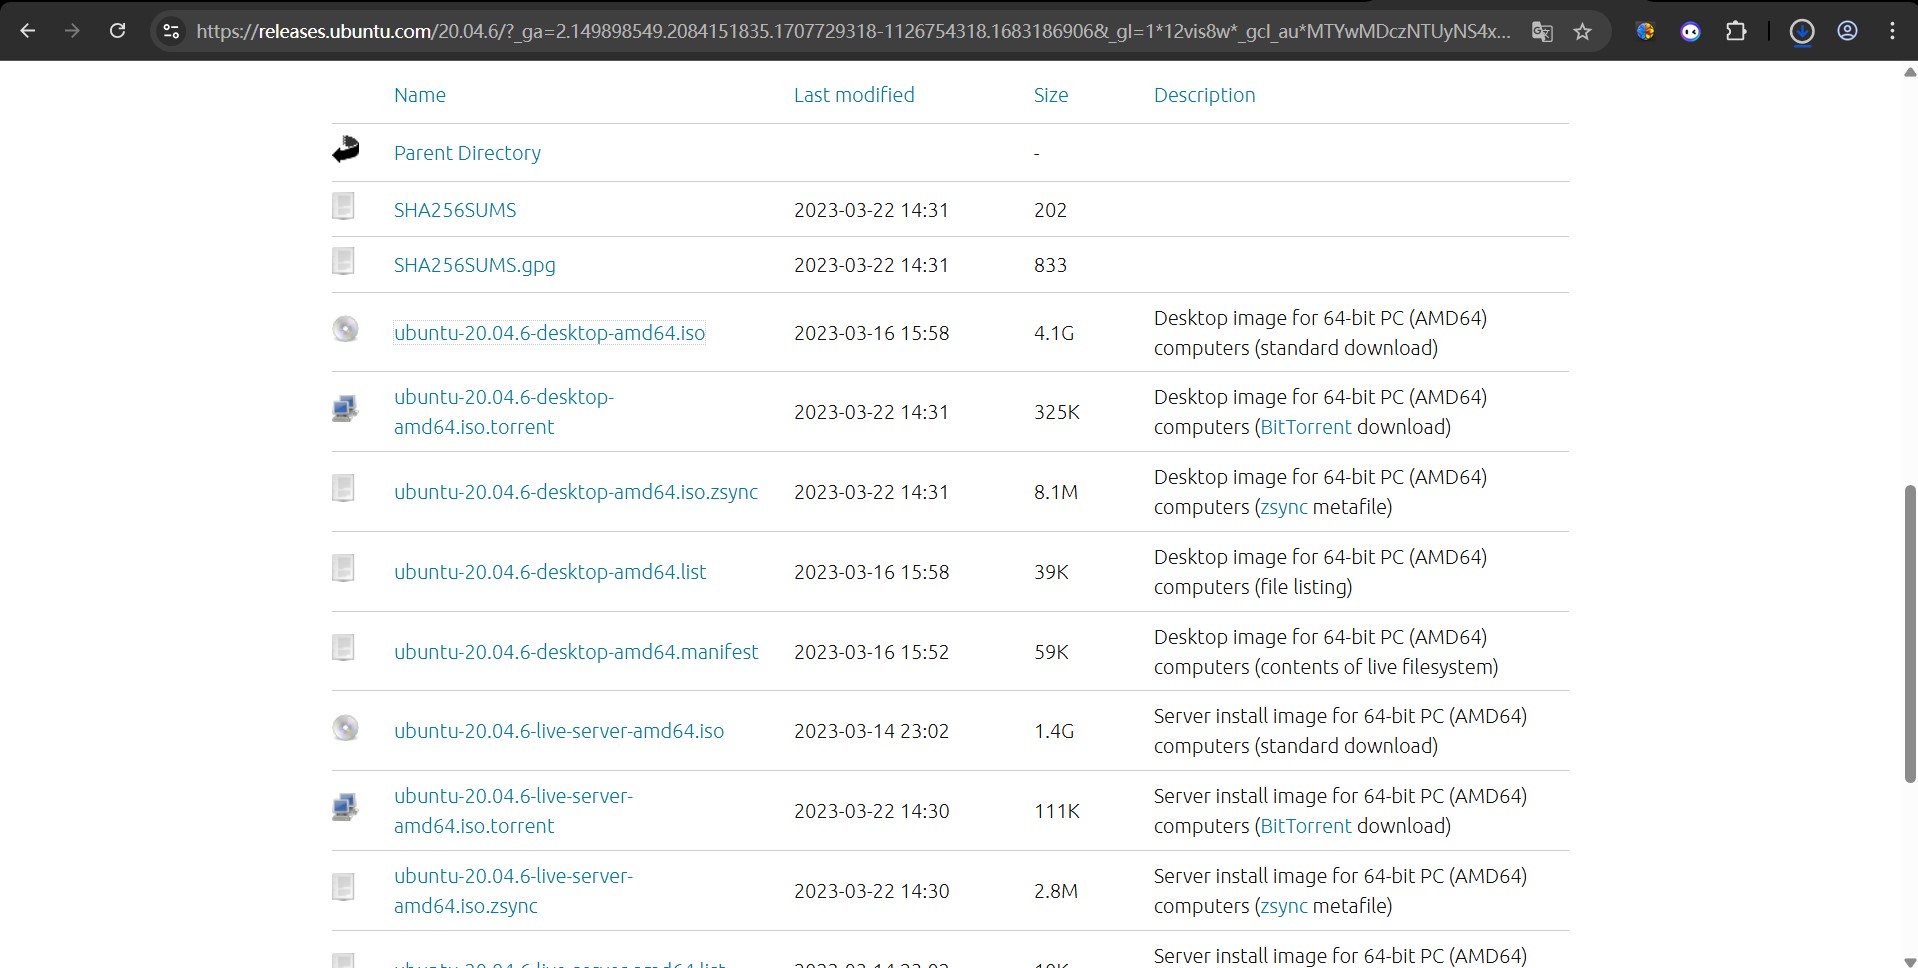Viewport: 1918px width, 968px height.
Task: Follow the zsync link in desktop zsync description
Action: [1284, 507]
